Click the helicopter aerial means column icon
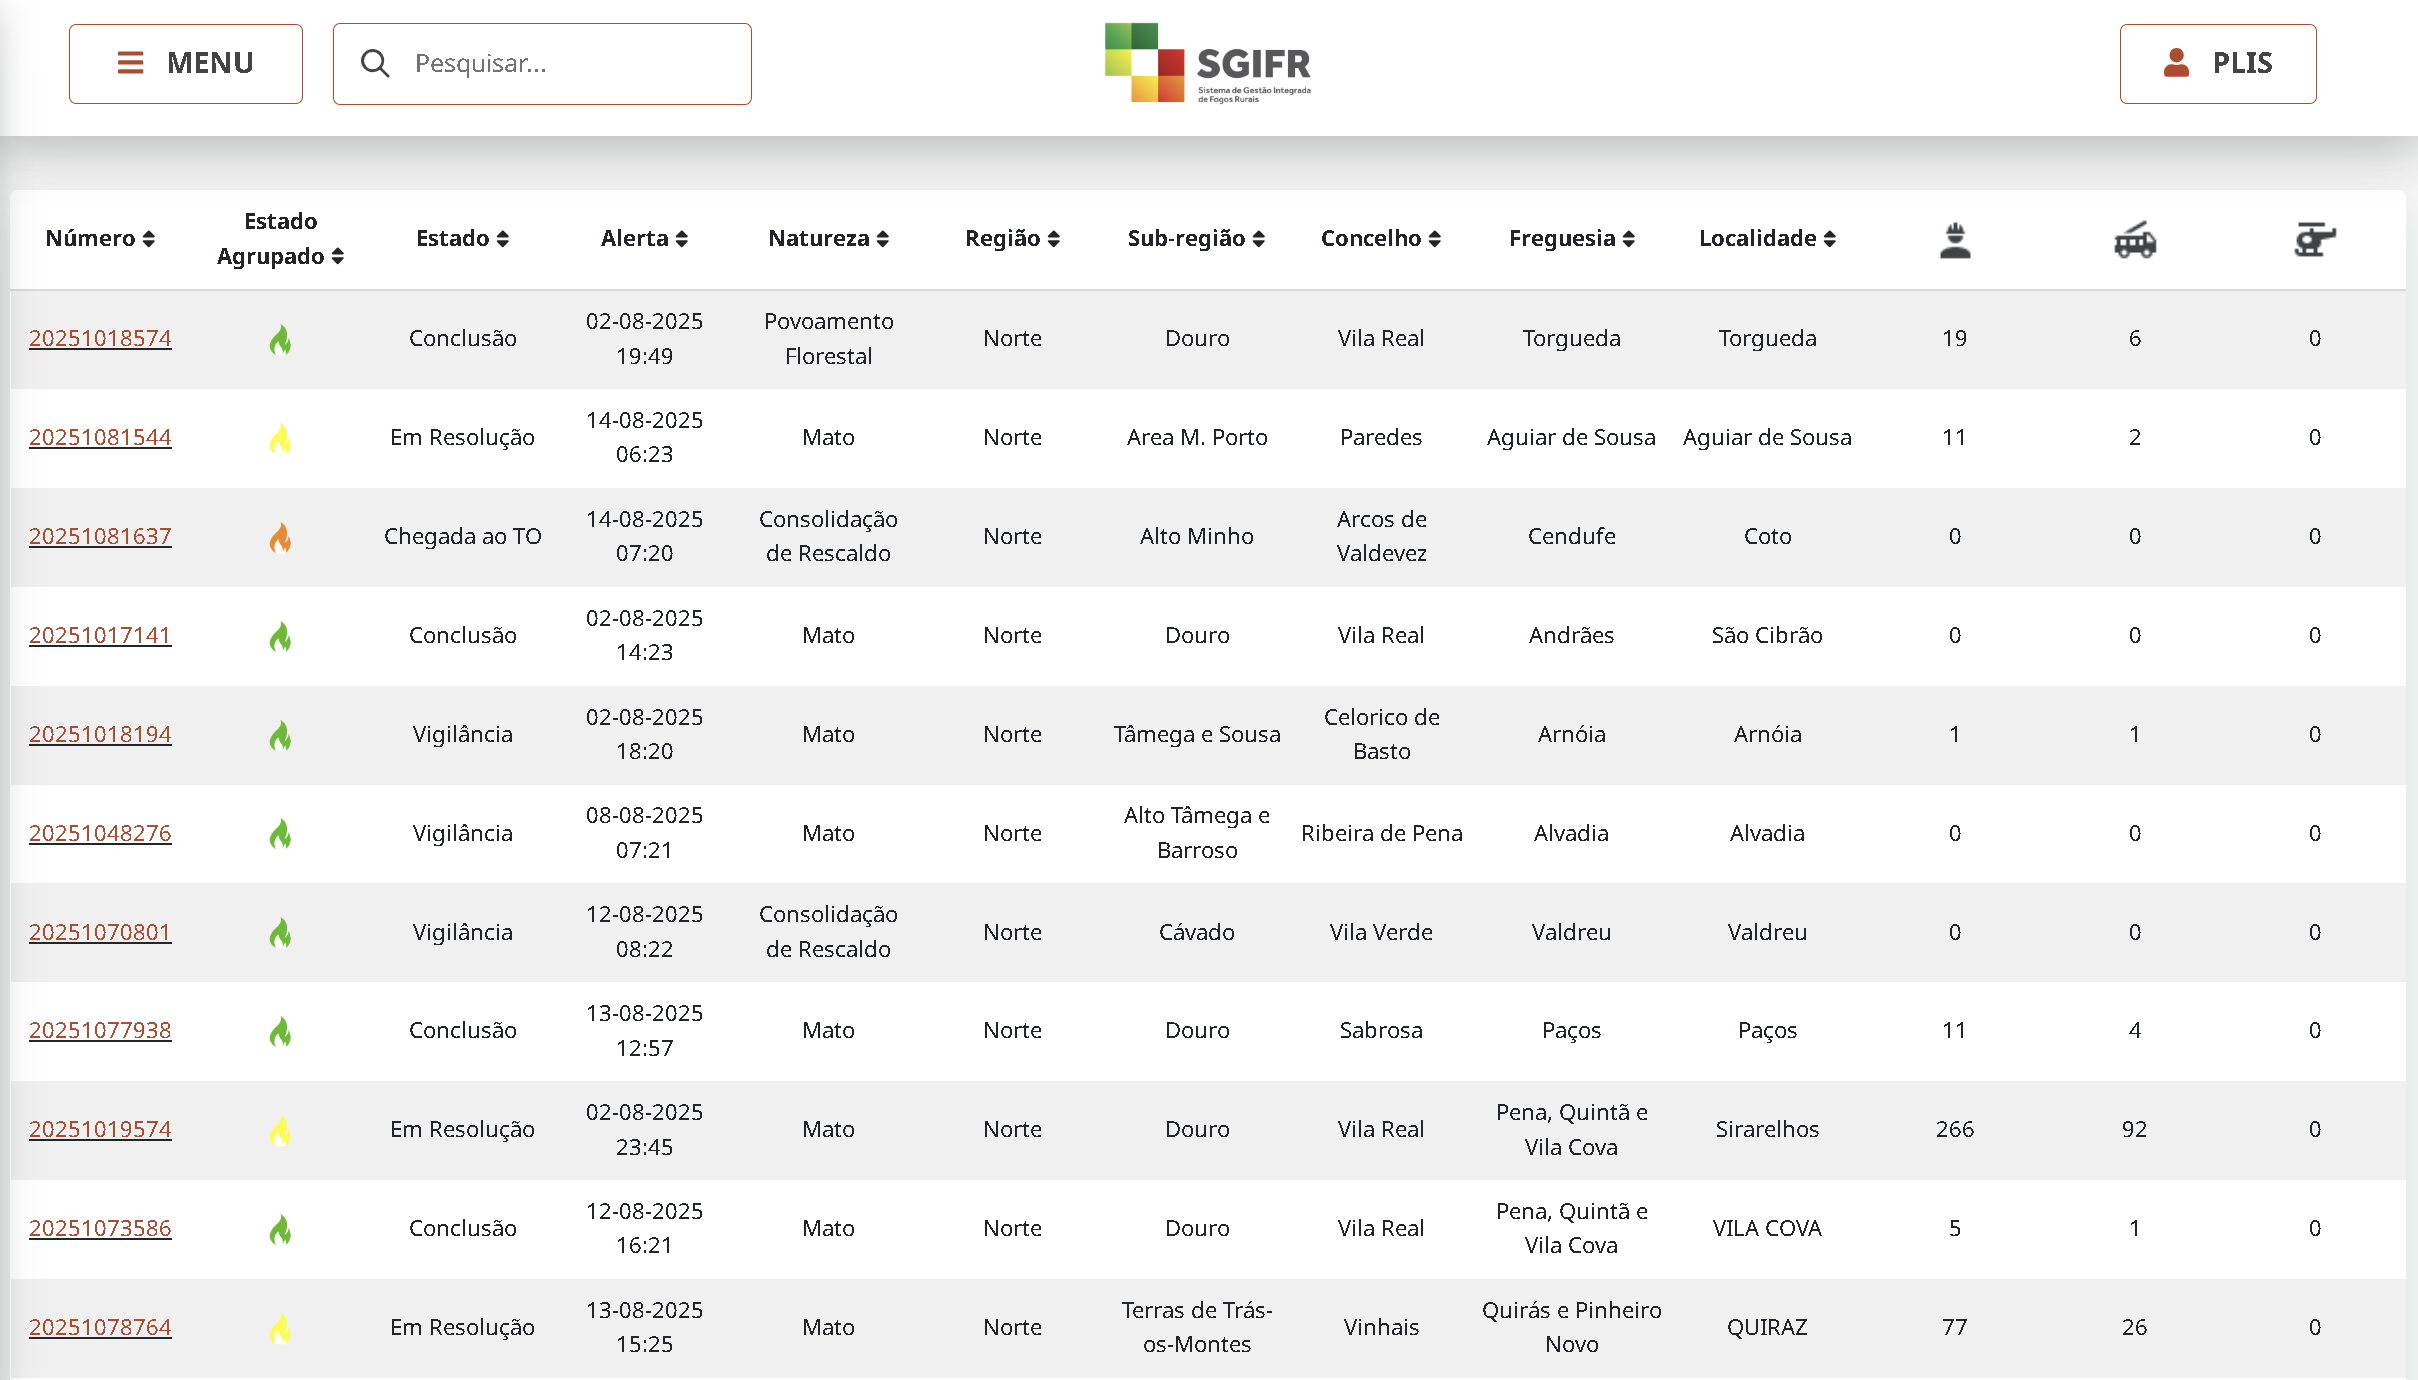This screenshot has height=1380, width=2418. 2314,240
